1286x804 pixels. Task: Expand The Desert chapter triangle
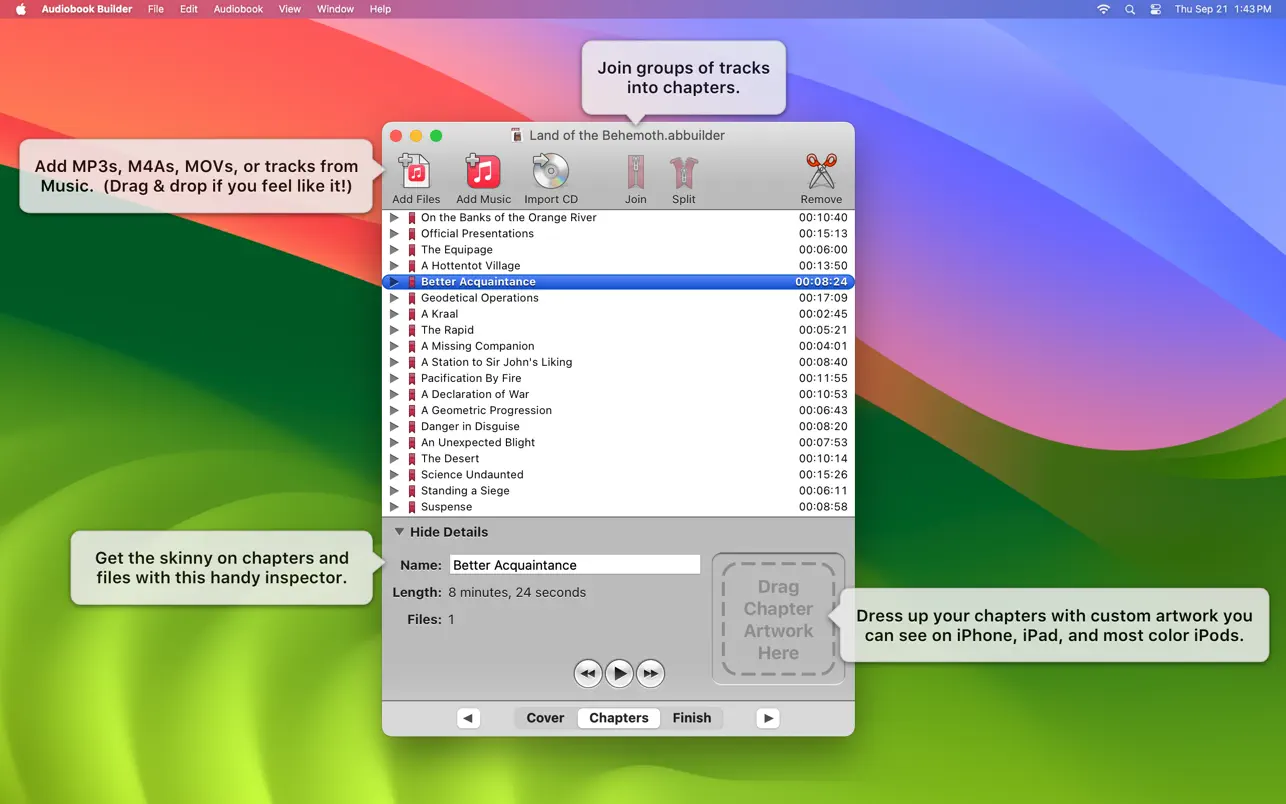point(395,459)
